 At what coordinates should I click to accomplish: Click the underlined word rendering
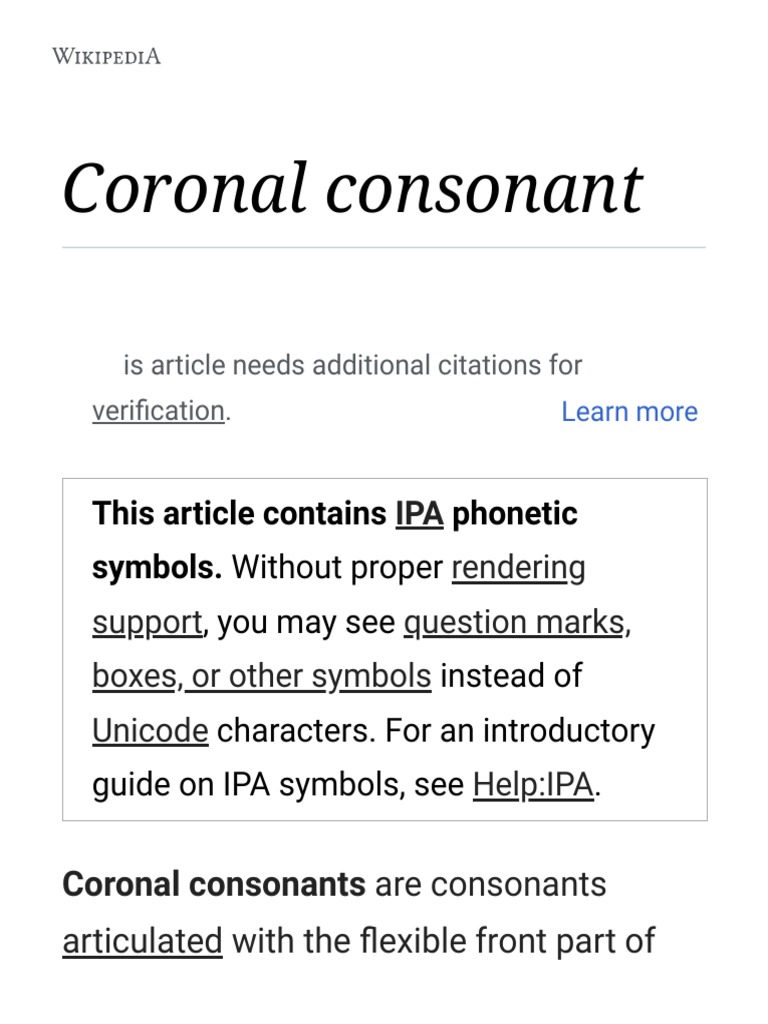[x=518, y=568]
